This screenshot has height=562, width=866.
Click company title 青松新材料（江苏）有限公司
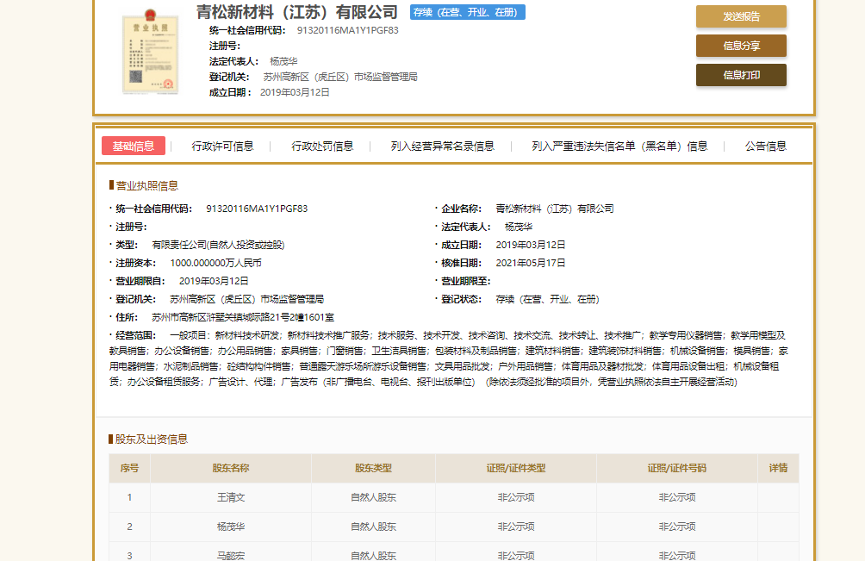pyautogui.click(x=297, y=12)
